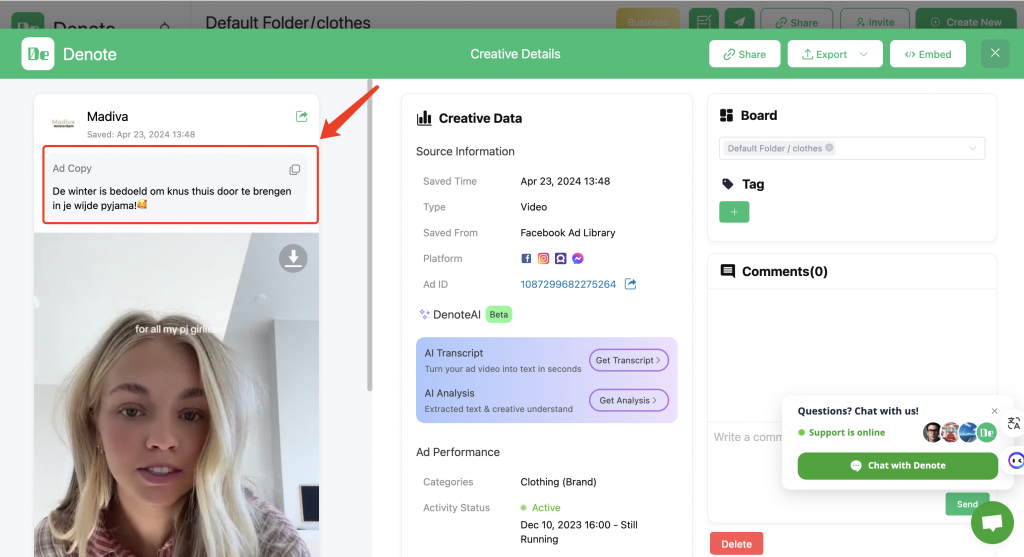Click the Audience Network platform icon
The image size is (1024, 557).
(x=560, y=259)
